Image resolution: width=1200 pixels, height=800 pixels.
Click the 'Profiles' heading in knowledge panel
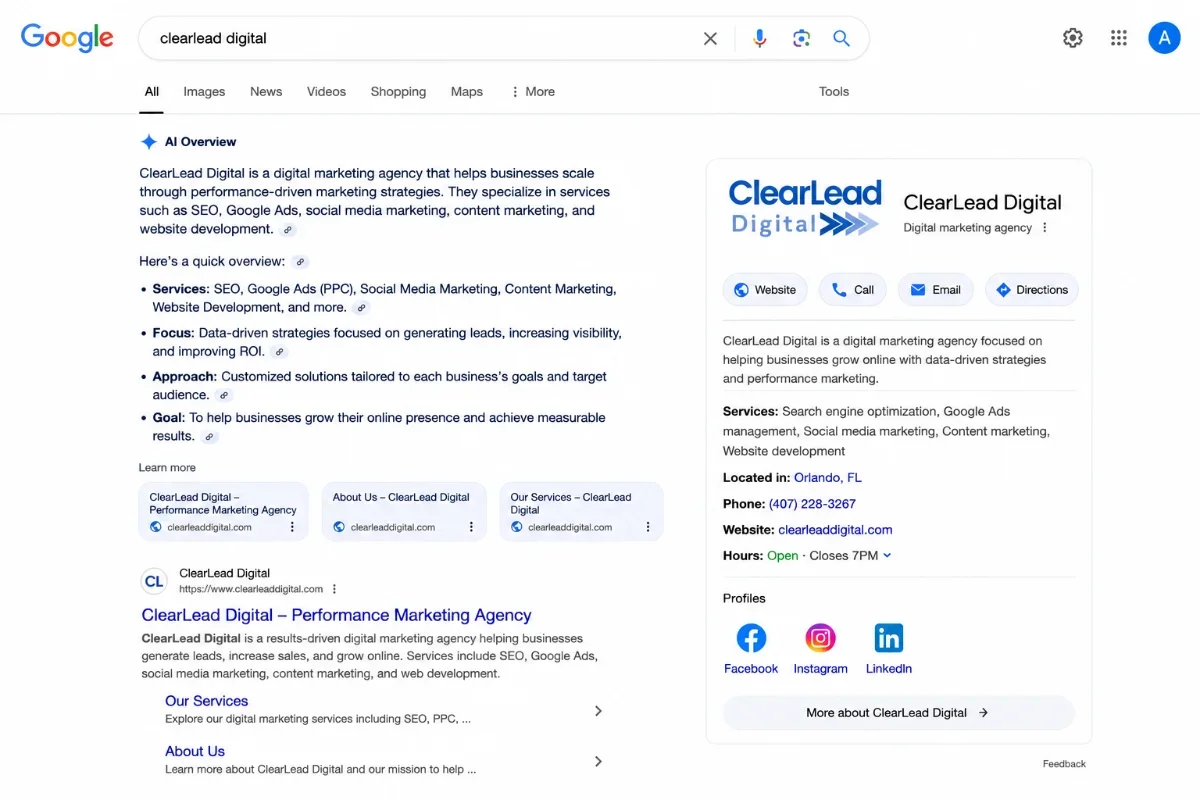(x=744, y=599)
